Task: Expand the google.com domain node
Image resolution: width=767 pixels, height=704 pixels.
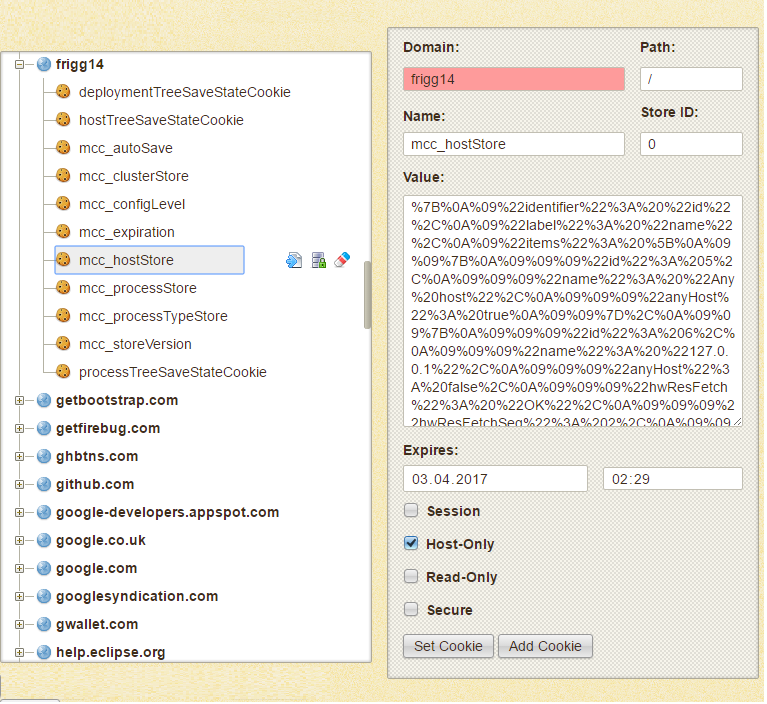Action: 19,569
